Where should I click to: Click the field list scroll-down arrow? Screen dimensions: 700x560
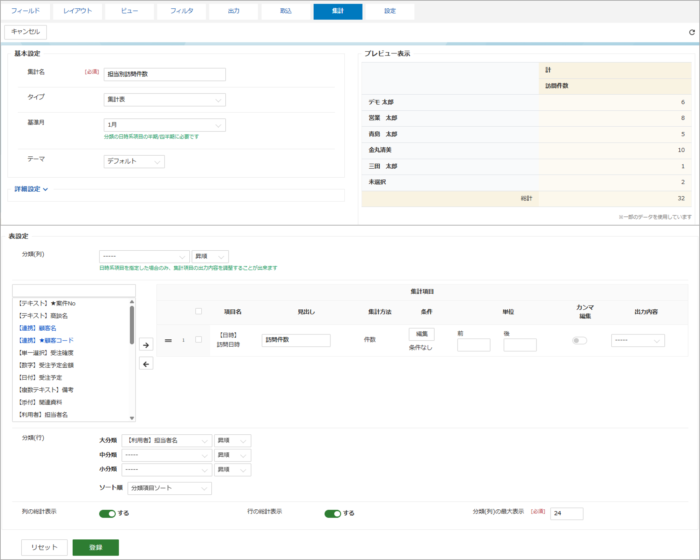coord(132,418)
